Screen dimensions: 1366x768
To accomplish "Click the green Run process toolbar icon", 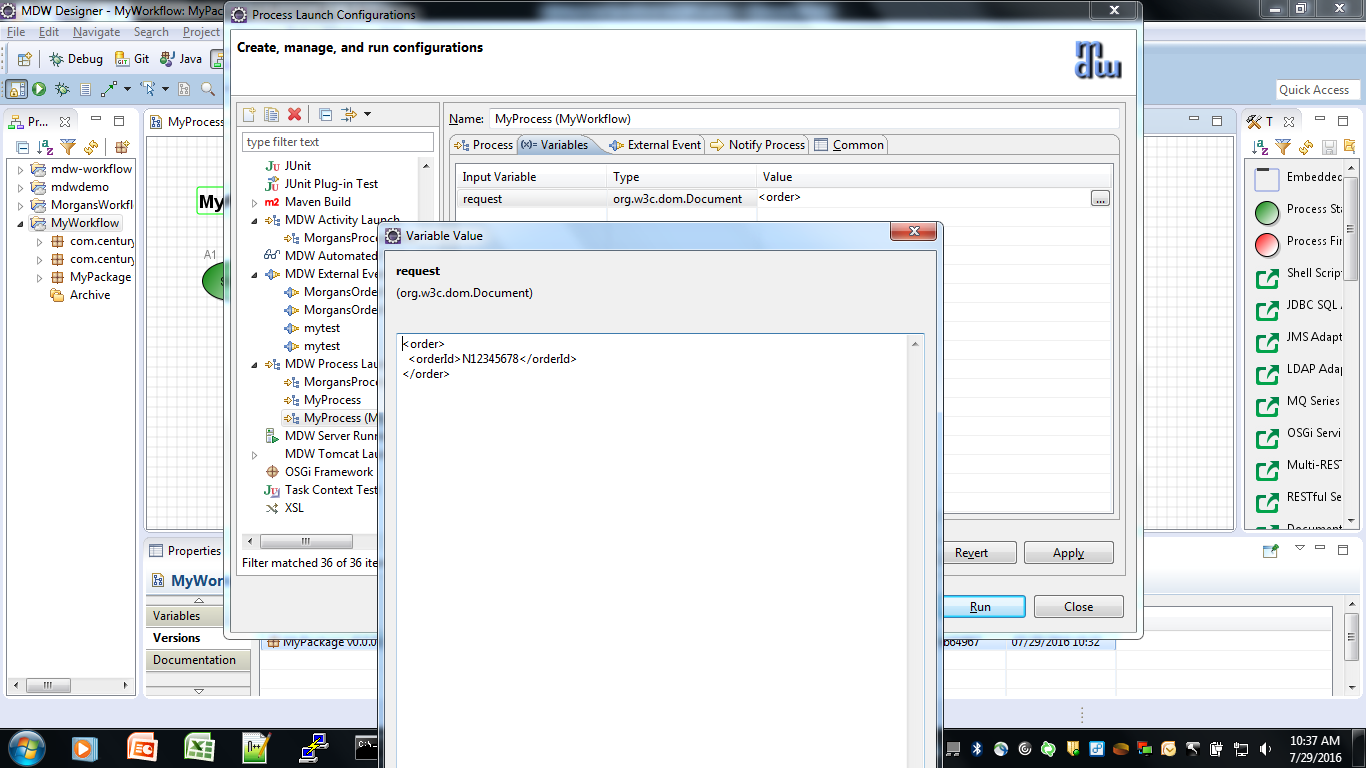I will coord(39,89).
